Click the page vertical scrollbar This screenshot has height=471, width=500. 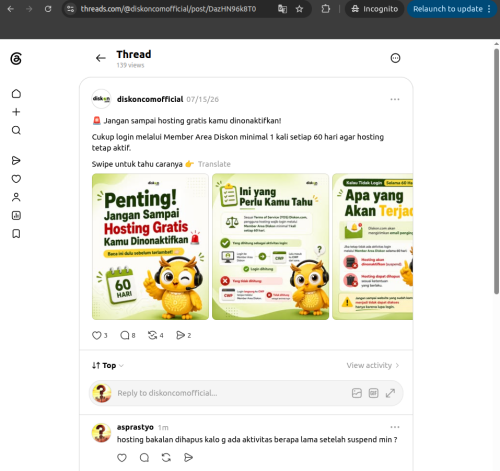point(496,171)
